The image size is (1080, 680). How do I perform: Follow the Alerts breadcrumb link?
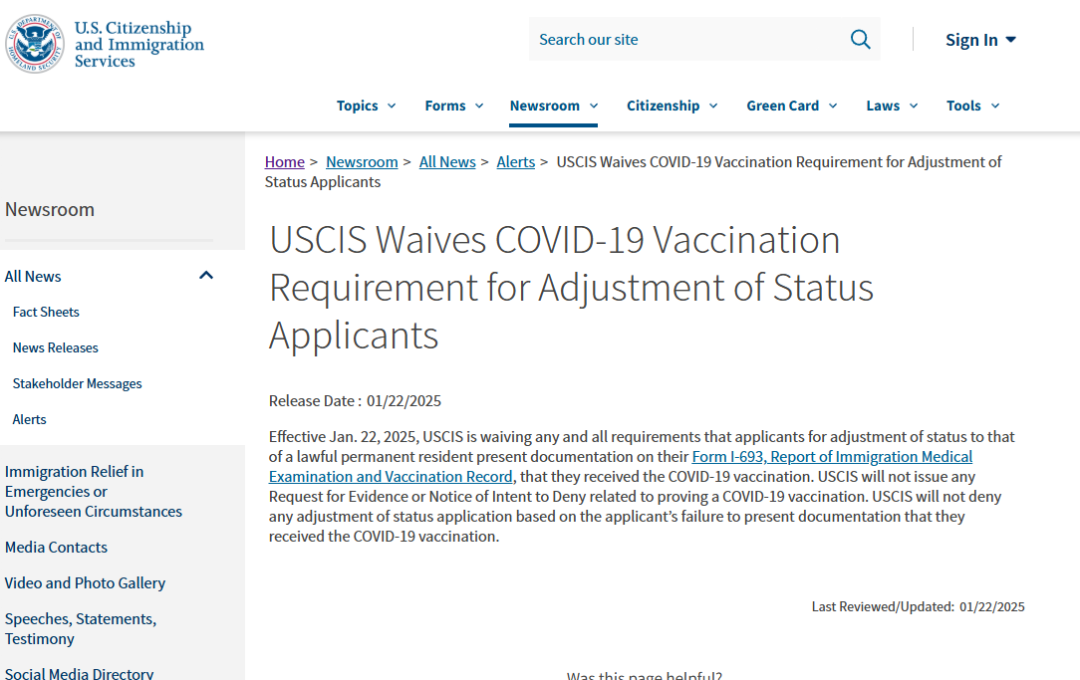(516, 162)
